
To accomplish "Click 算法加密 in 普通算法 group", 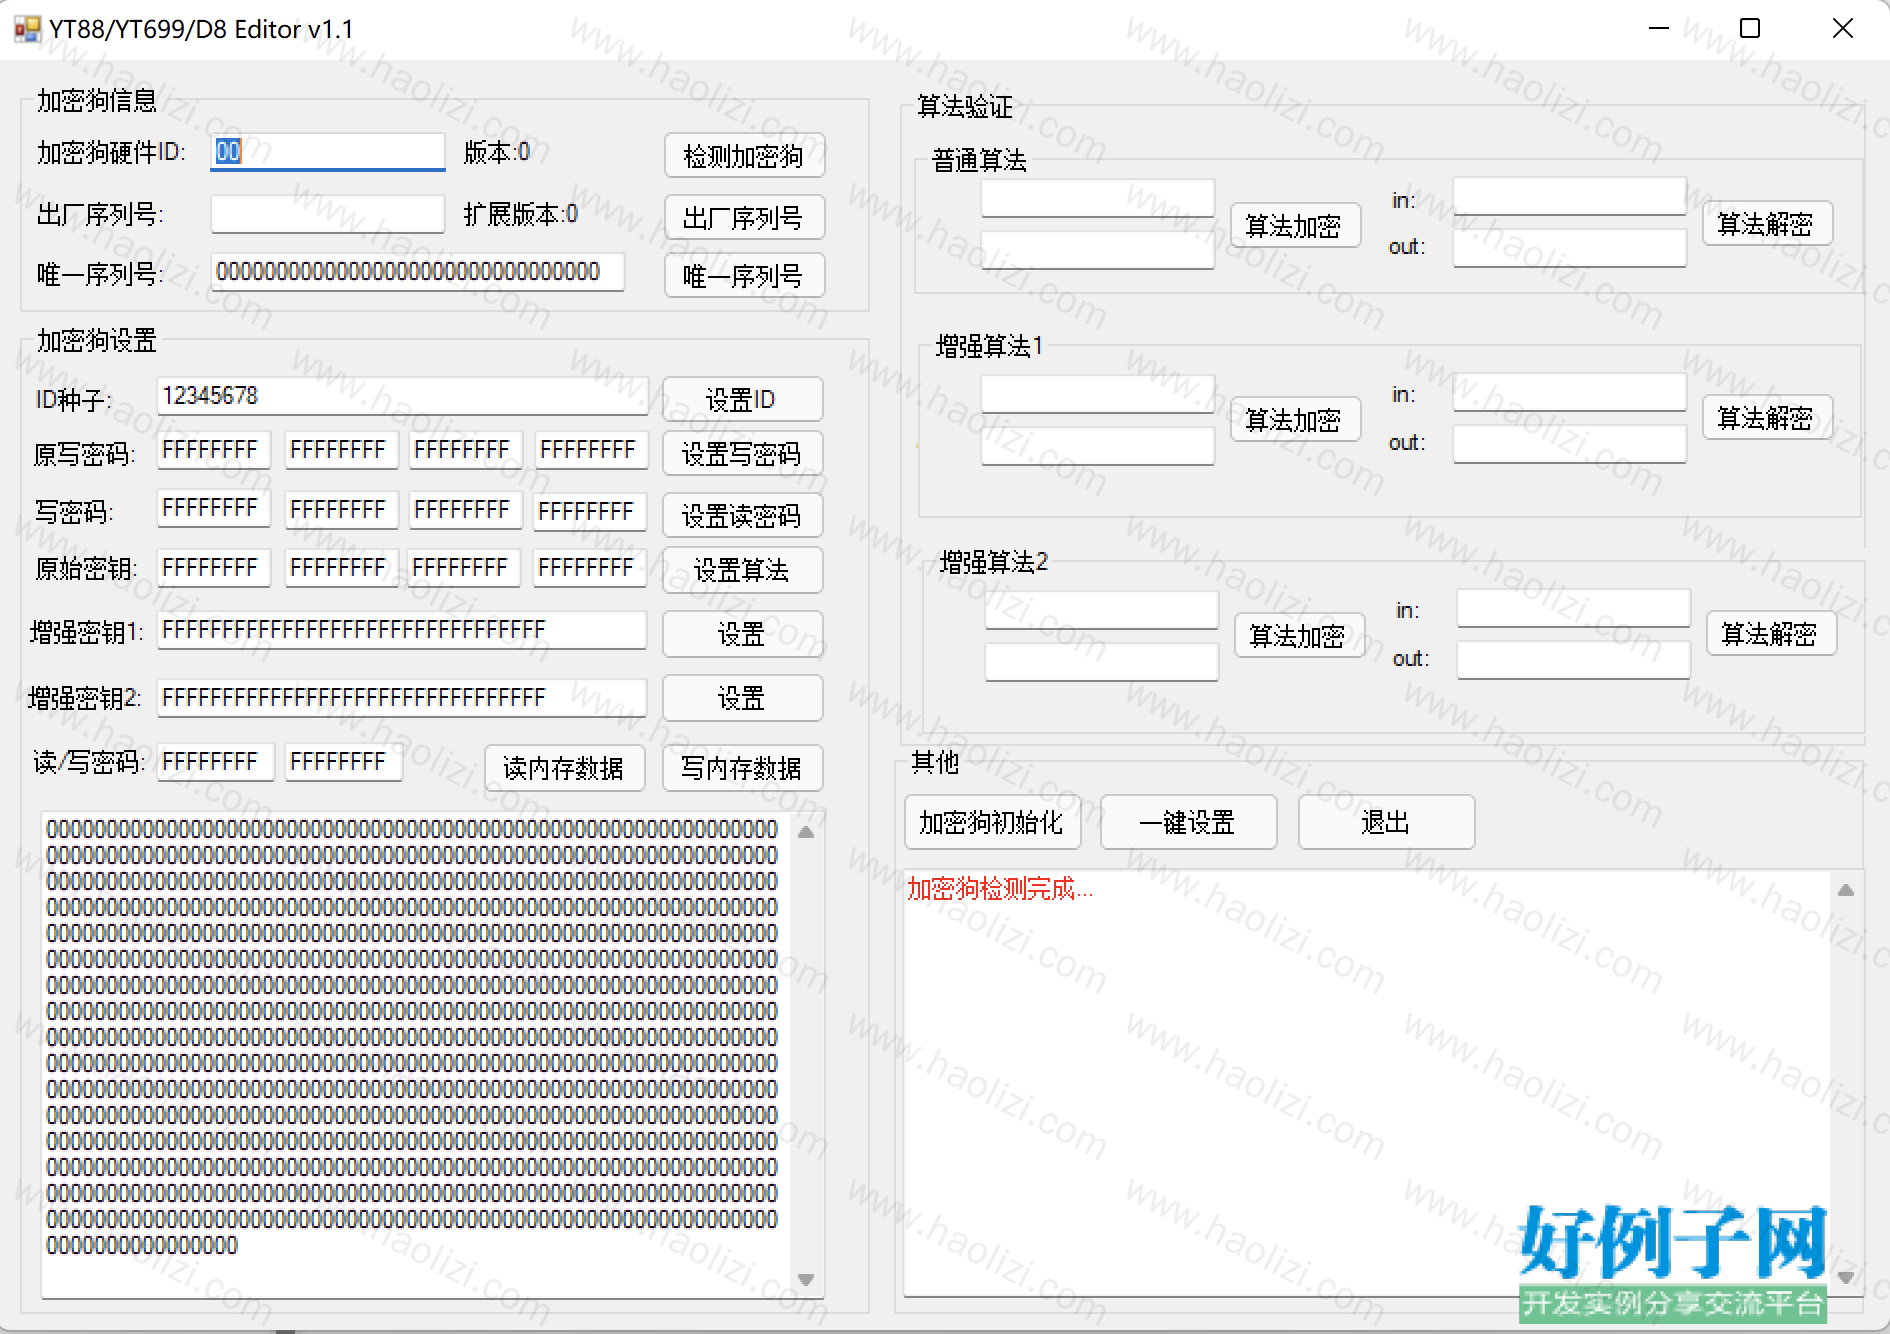I will click(x=1295, y=225).
